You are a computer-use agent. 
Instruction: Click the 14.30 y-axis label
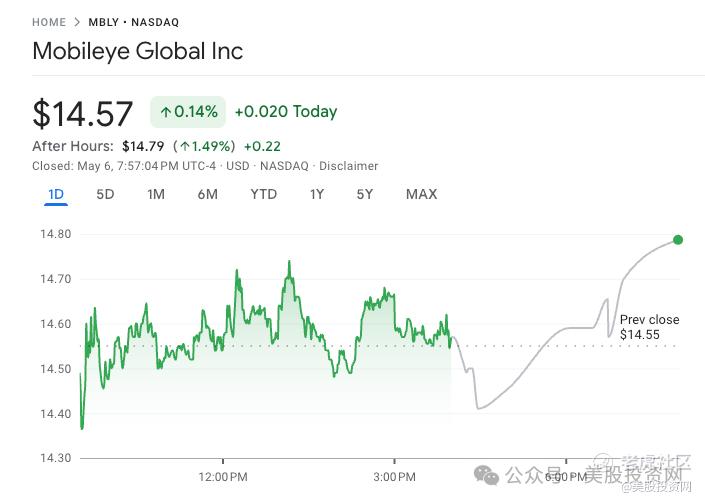click(56, 458)
